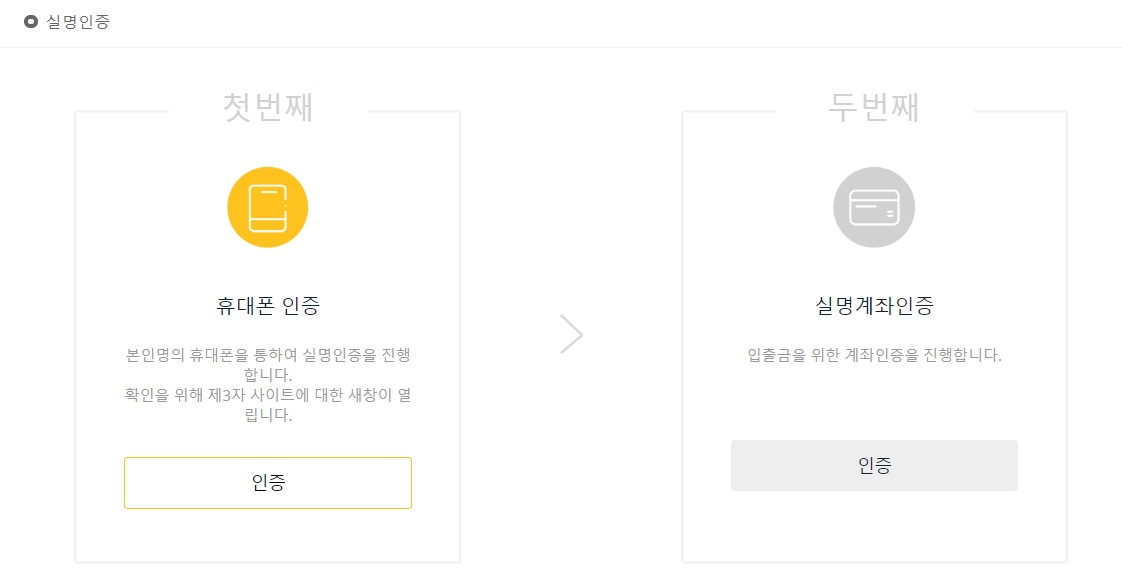This screenshot has width=1122, height=580.
Task: Click the gap between 입출금 text and gray button
Action: tap(874, 402)
